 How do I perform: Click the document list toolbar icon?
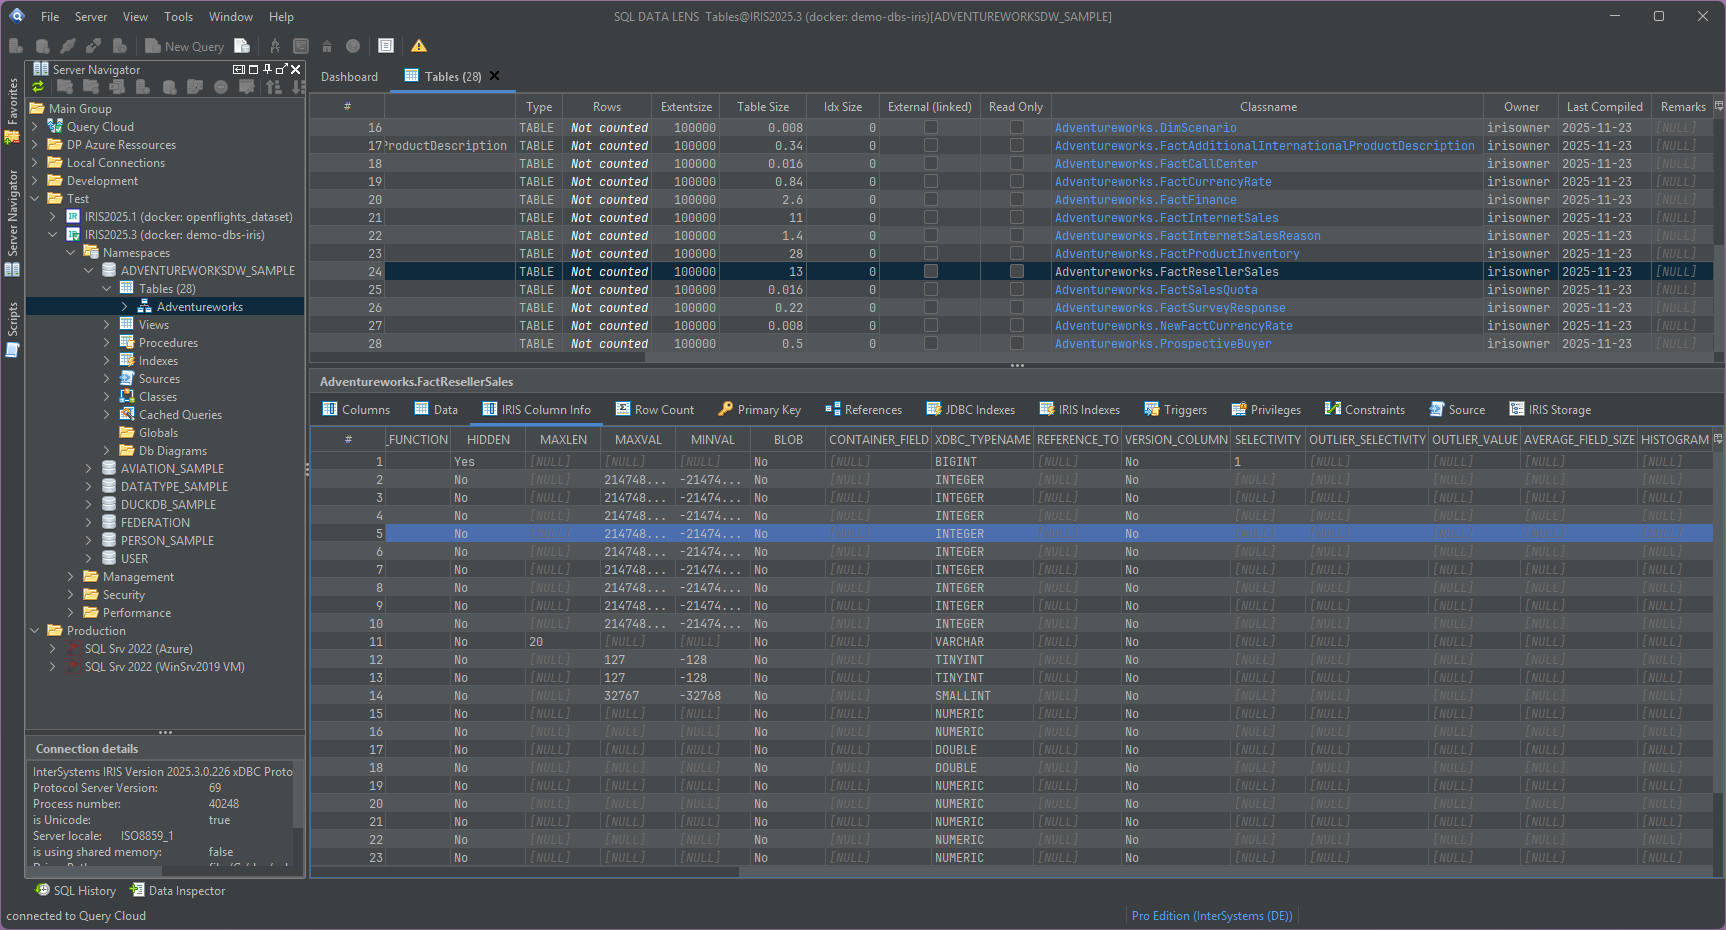point(386,46)
